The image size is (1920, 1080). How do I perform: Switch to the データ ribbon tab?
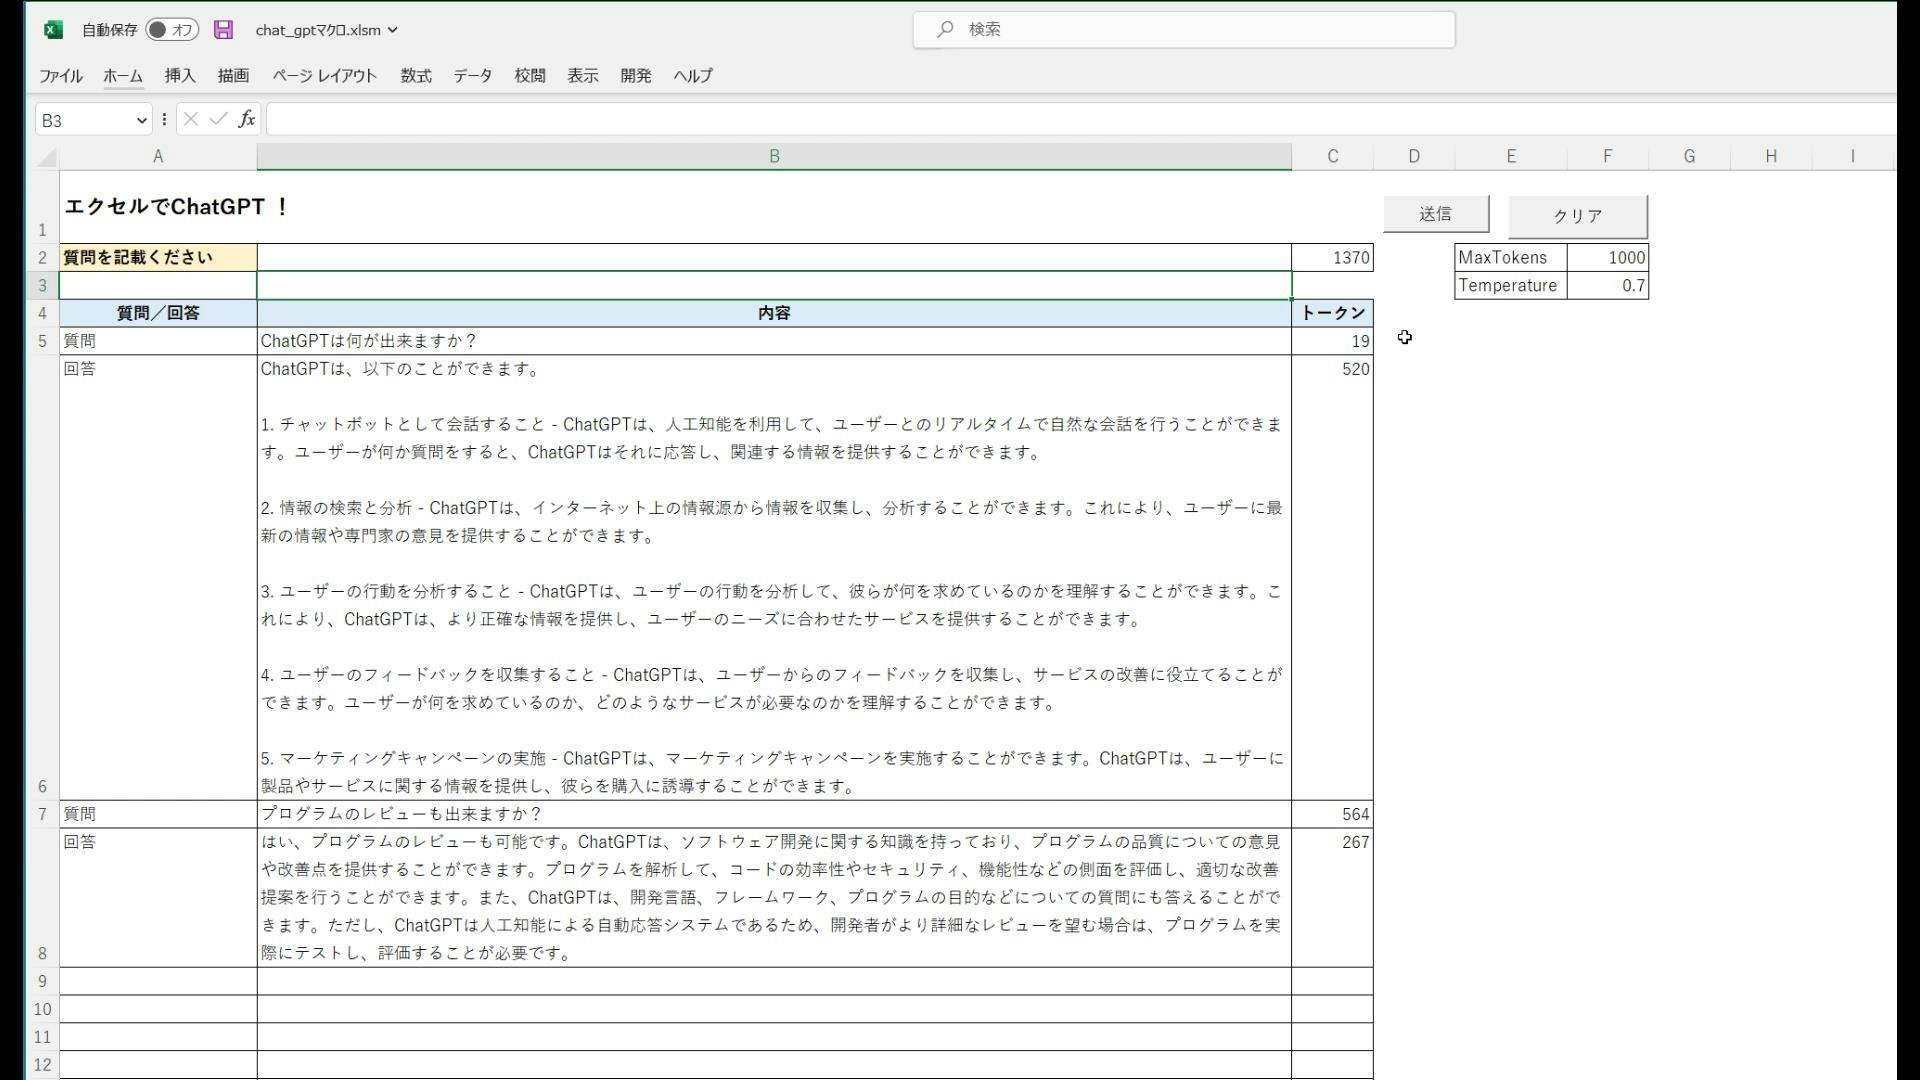[x=471, y=75]
